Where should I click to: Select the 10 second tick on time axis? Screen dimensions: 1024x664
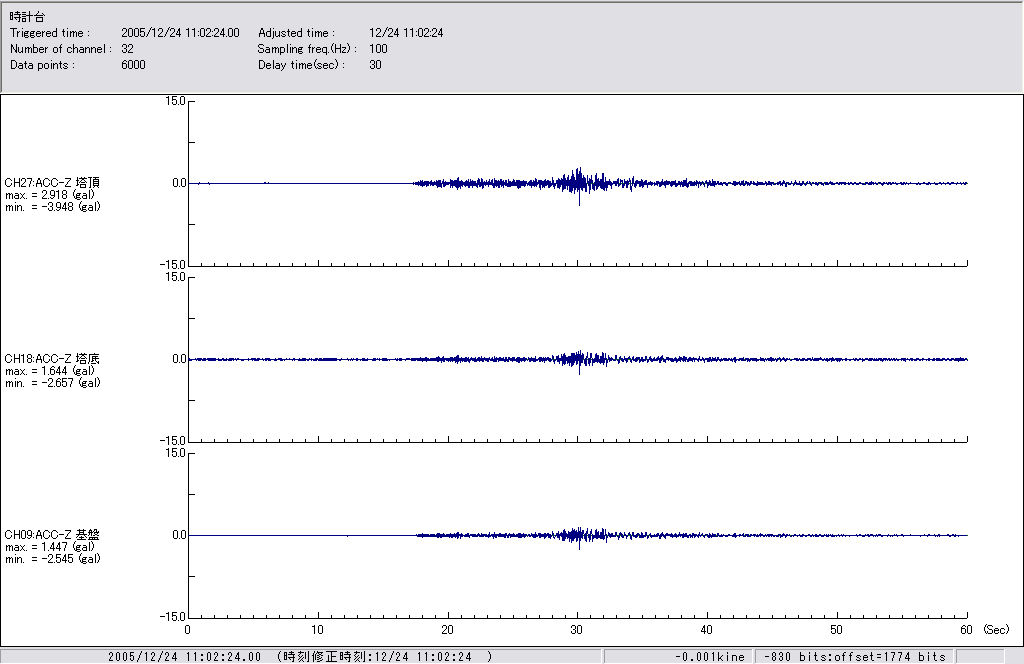click(x=318, y=630)
